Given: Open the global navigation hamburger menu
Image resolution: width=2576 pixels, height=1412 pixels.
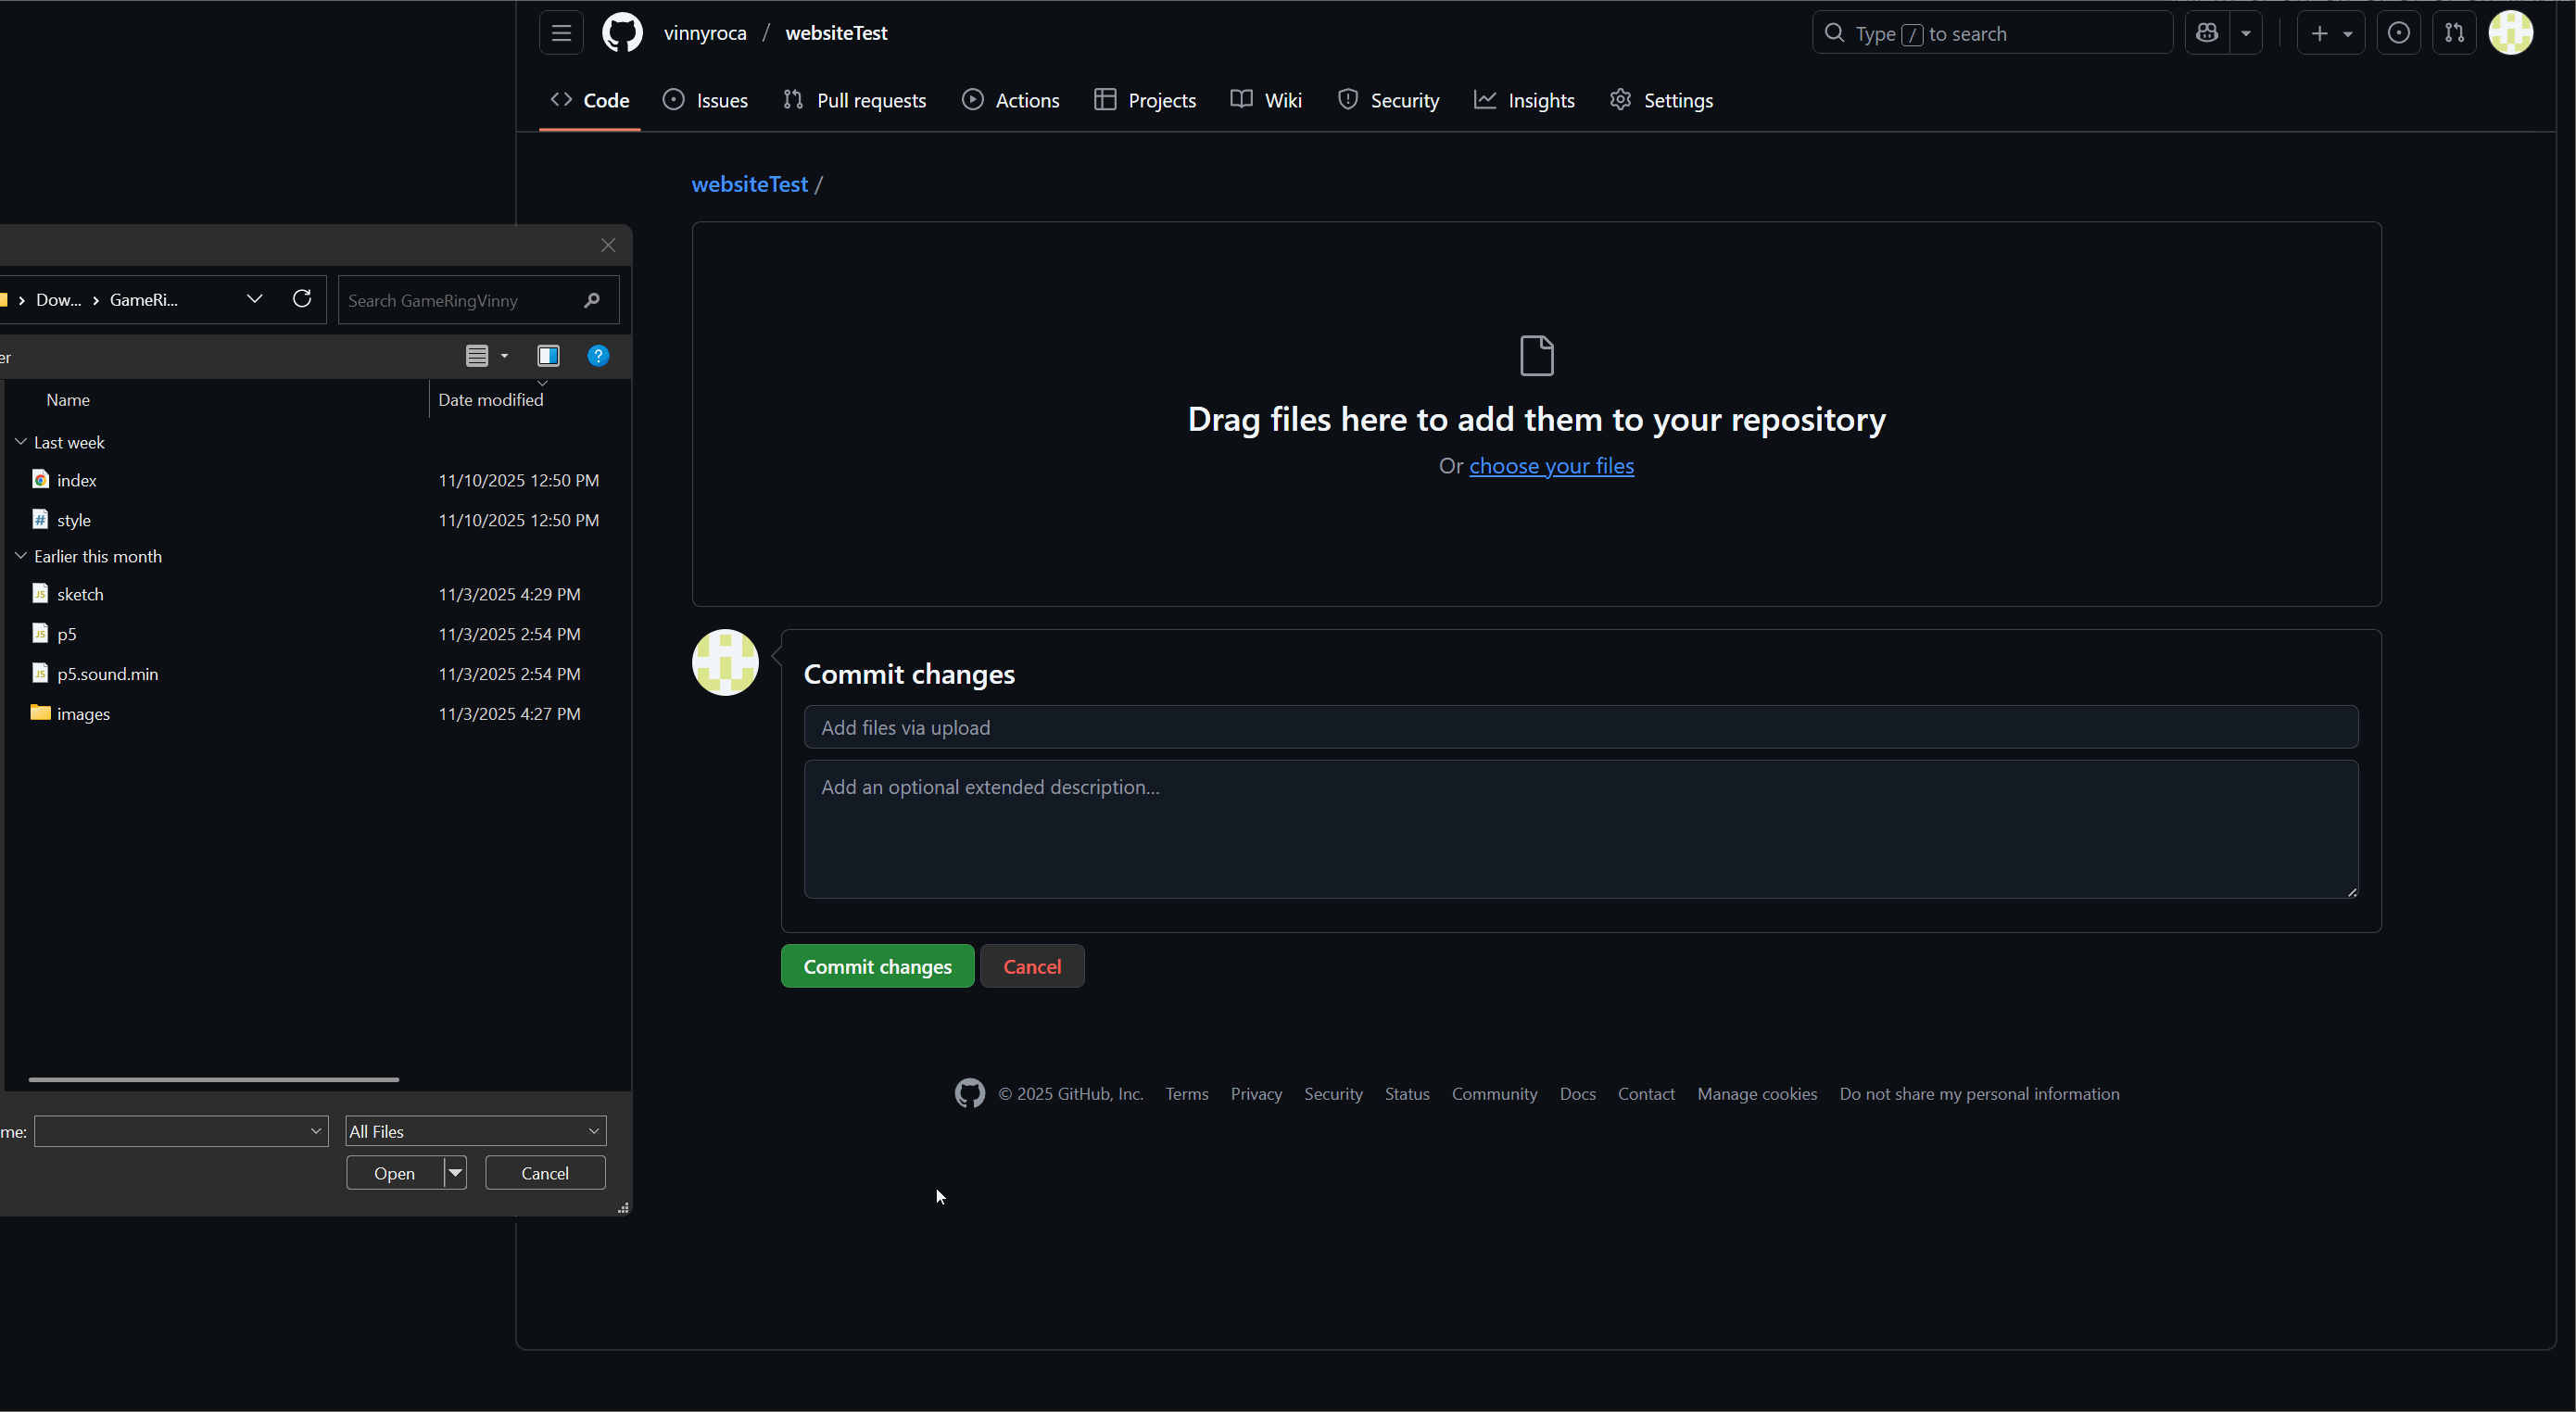Looking at the screenshot, I should 560,32.
